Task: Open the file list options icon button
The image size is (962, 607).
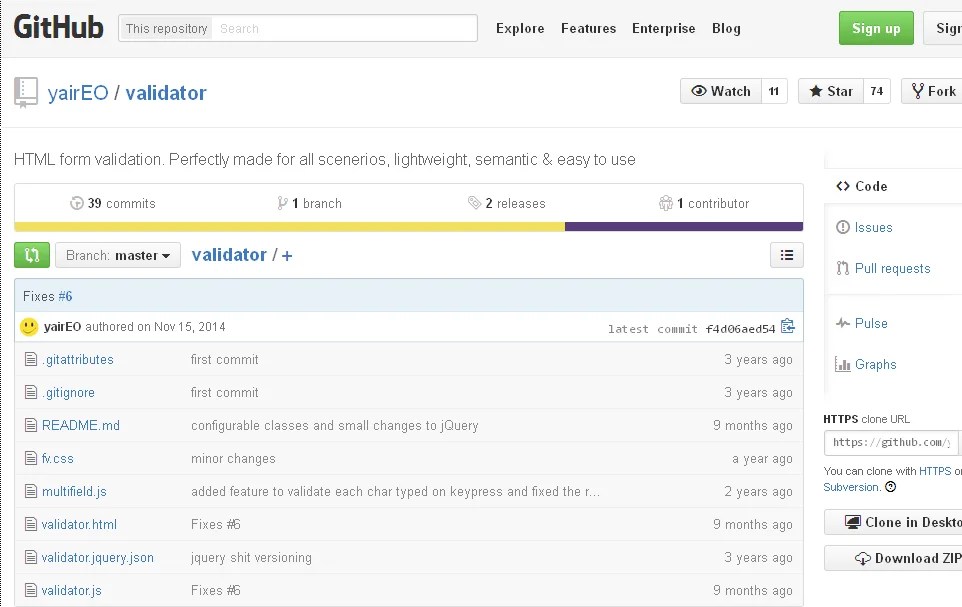Action: pos(787,255)
